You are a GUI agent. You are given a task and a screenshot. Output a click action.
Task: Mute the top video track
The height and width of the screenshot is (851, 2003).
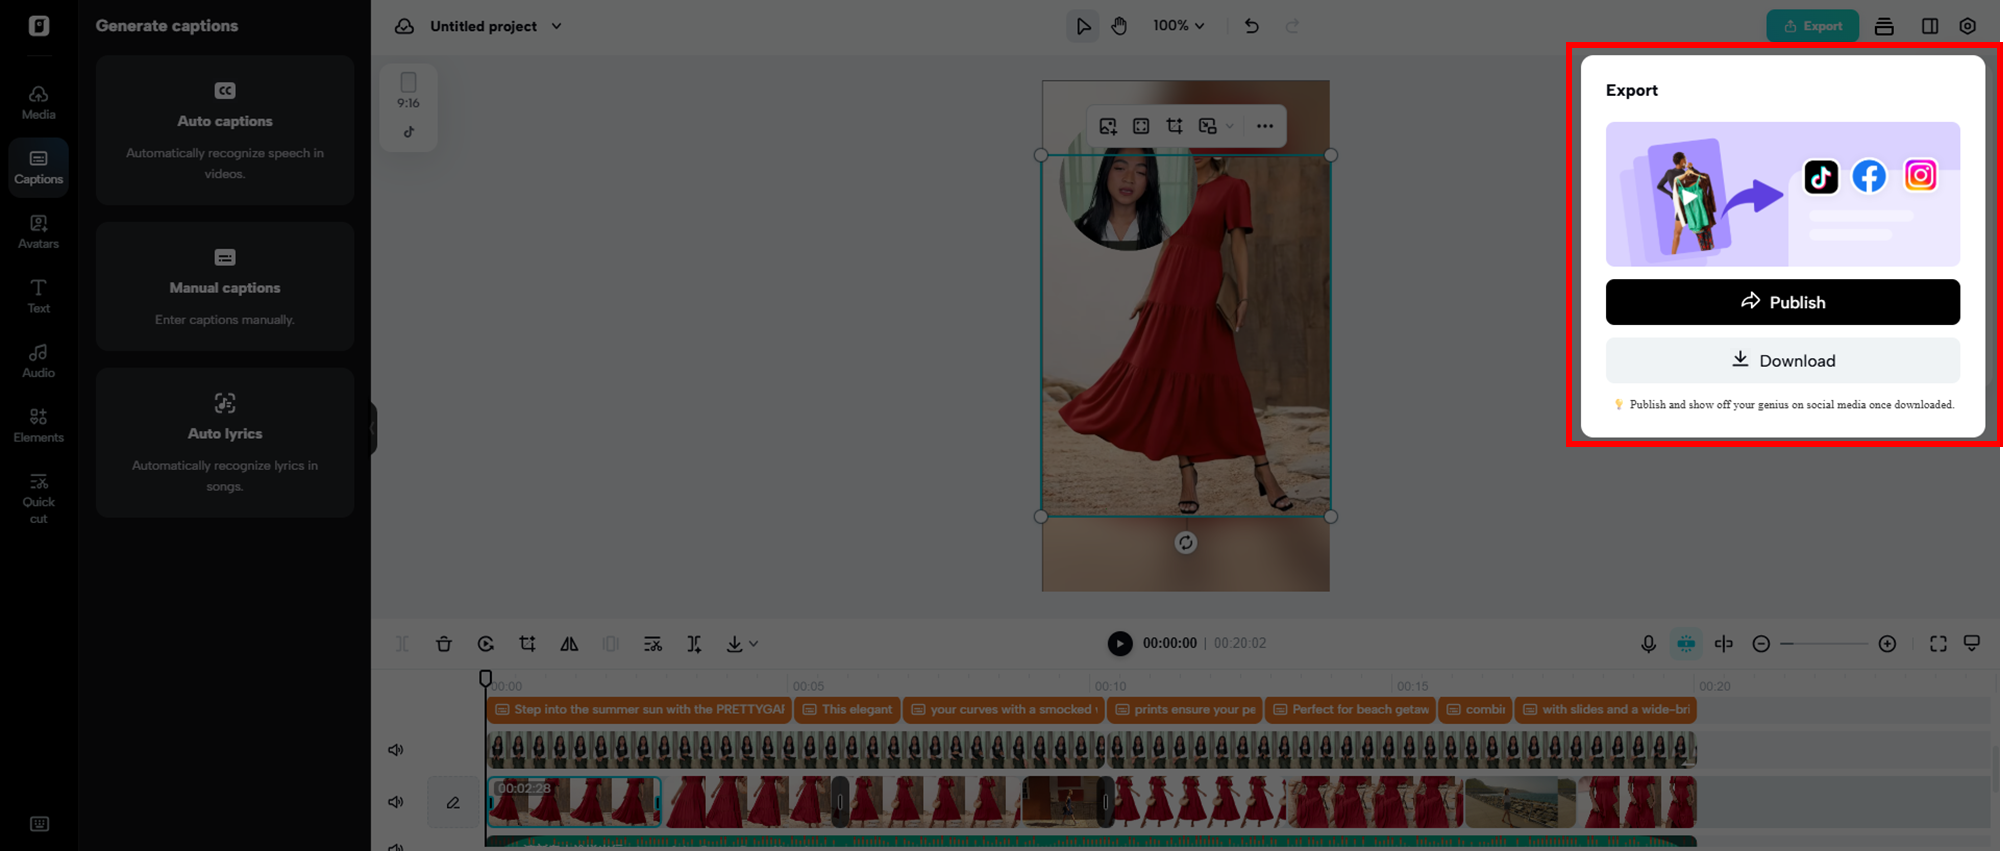pyautogui.click(x=396, y=750)
